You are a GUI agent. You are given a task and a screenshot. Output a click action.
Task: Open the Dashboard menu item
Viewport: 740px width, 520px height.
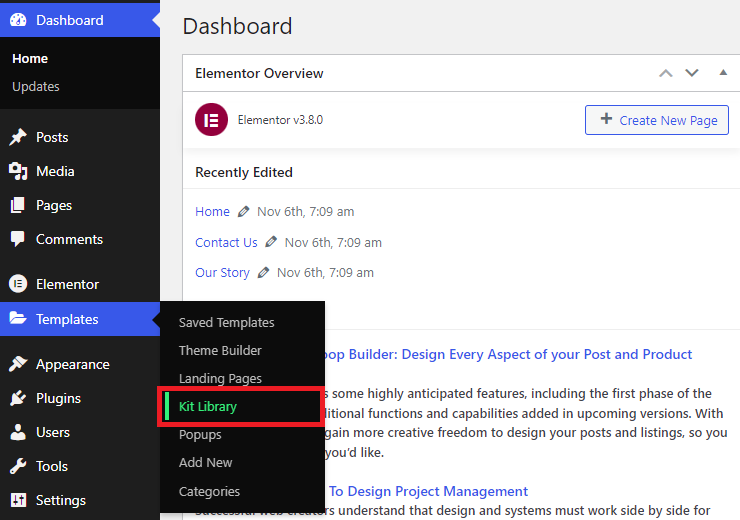click(80, 20)
